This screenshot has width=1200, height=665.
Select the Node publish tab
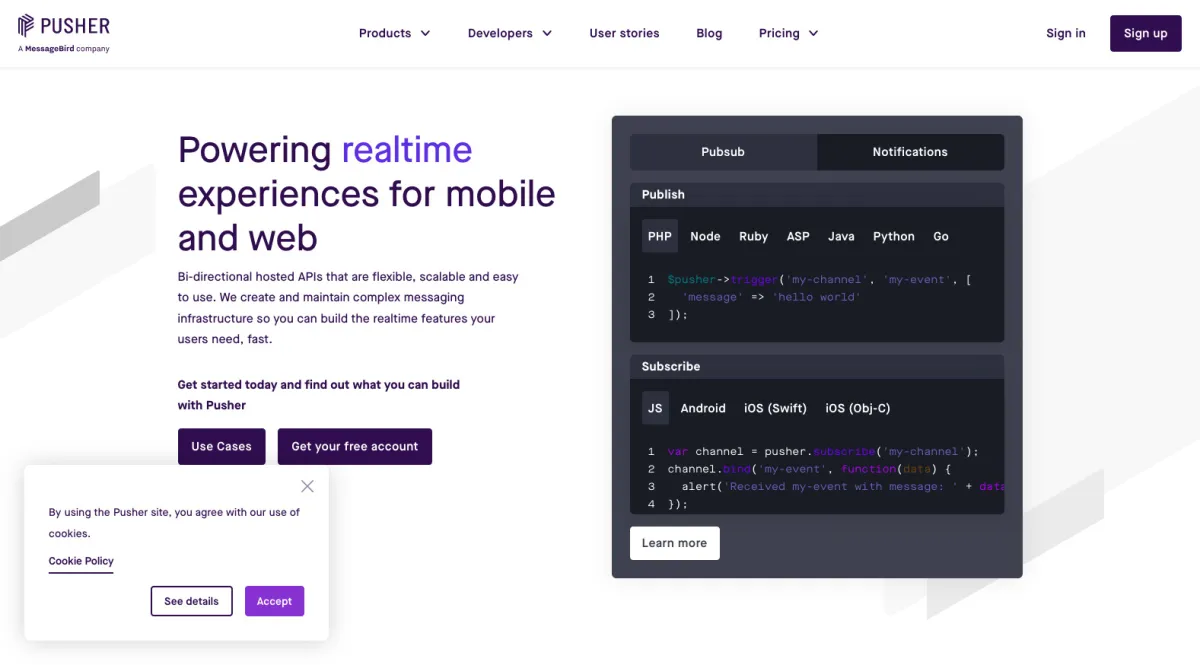coord(705,236)
